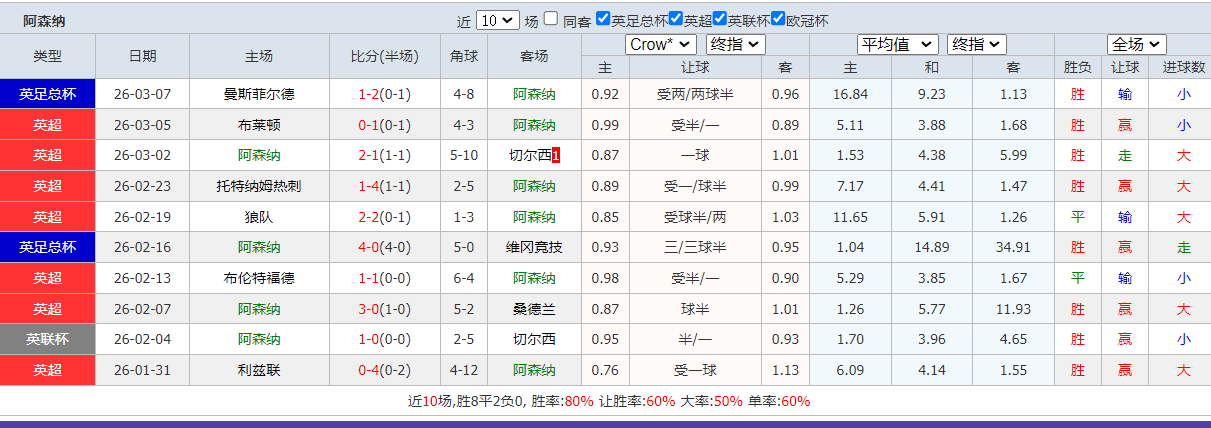Open the 1-2(0-1) score link
This screenshot has width=1211, height=428.
point(385,94)
